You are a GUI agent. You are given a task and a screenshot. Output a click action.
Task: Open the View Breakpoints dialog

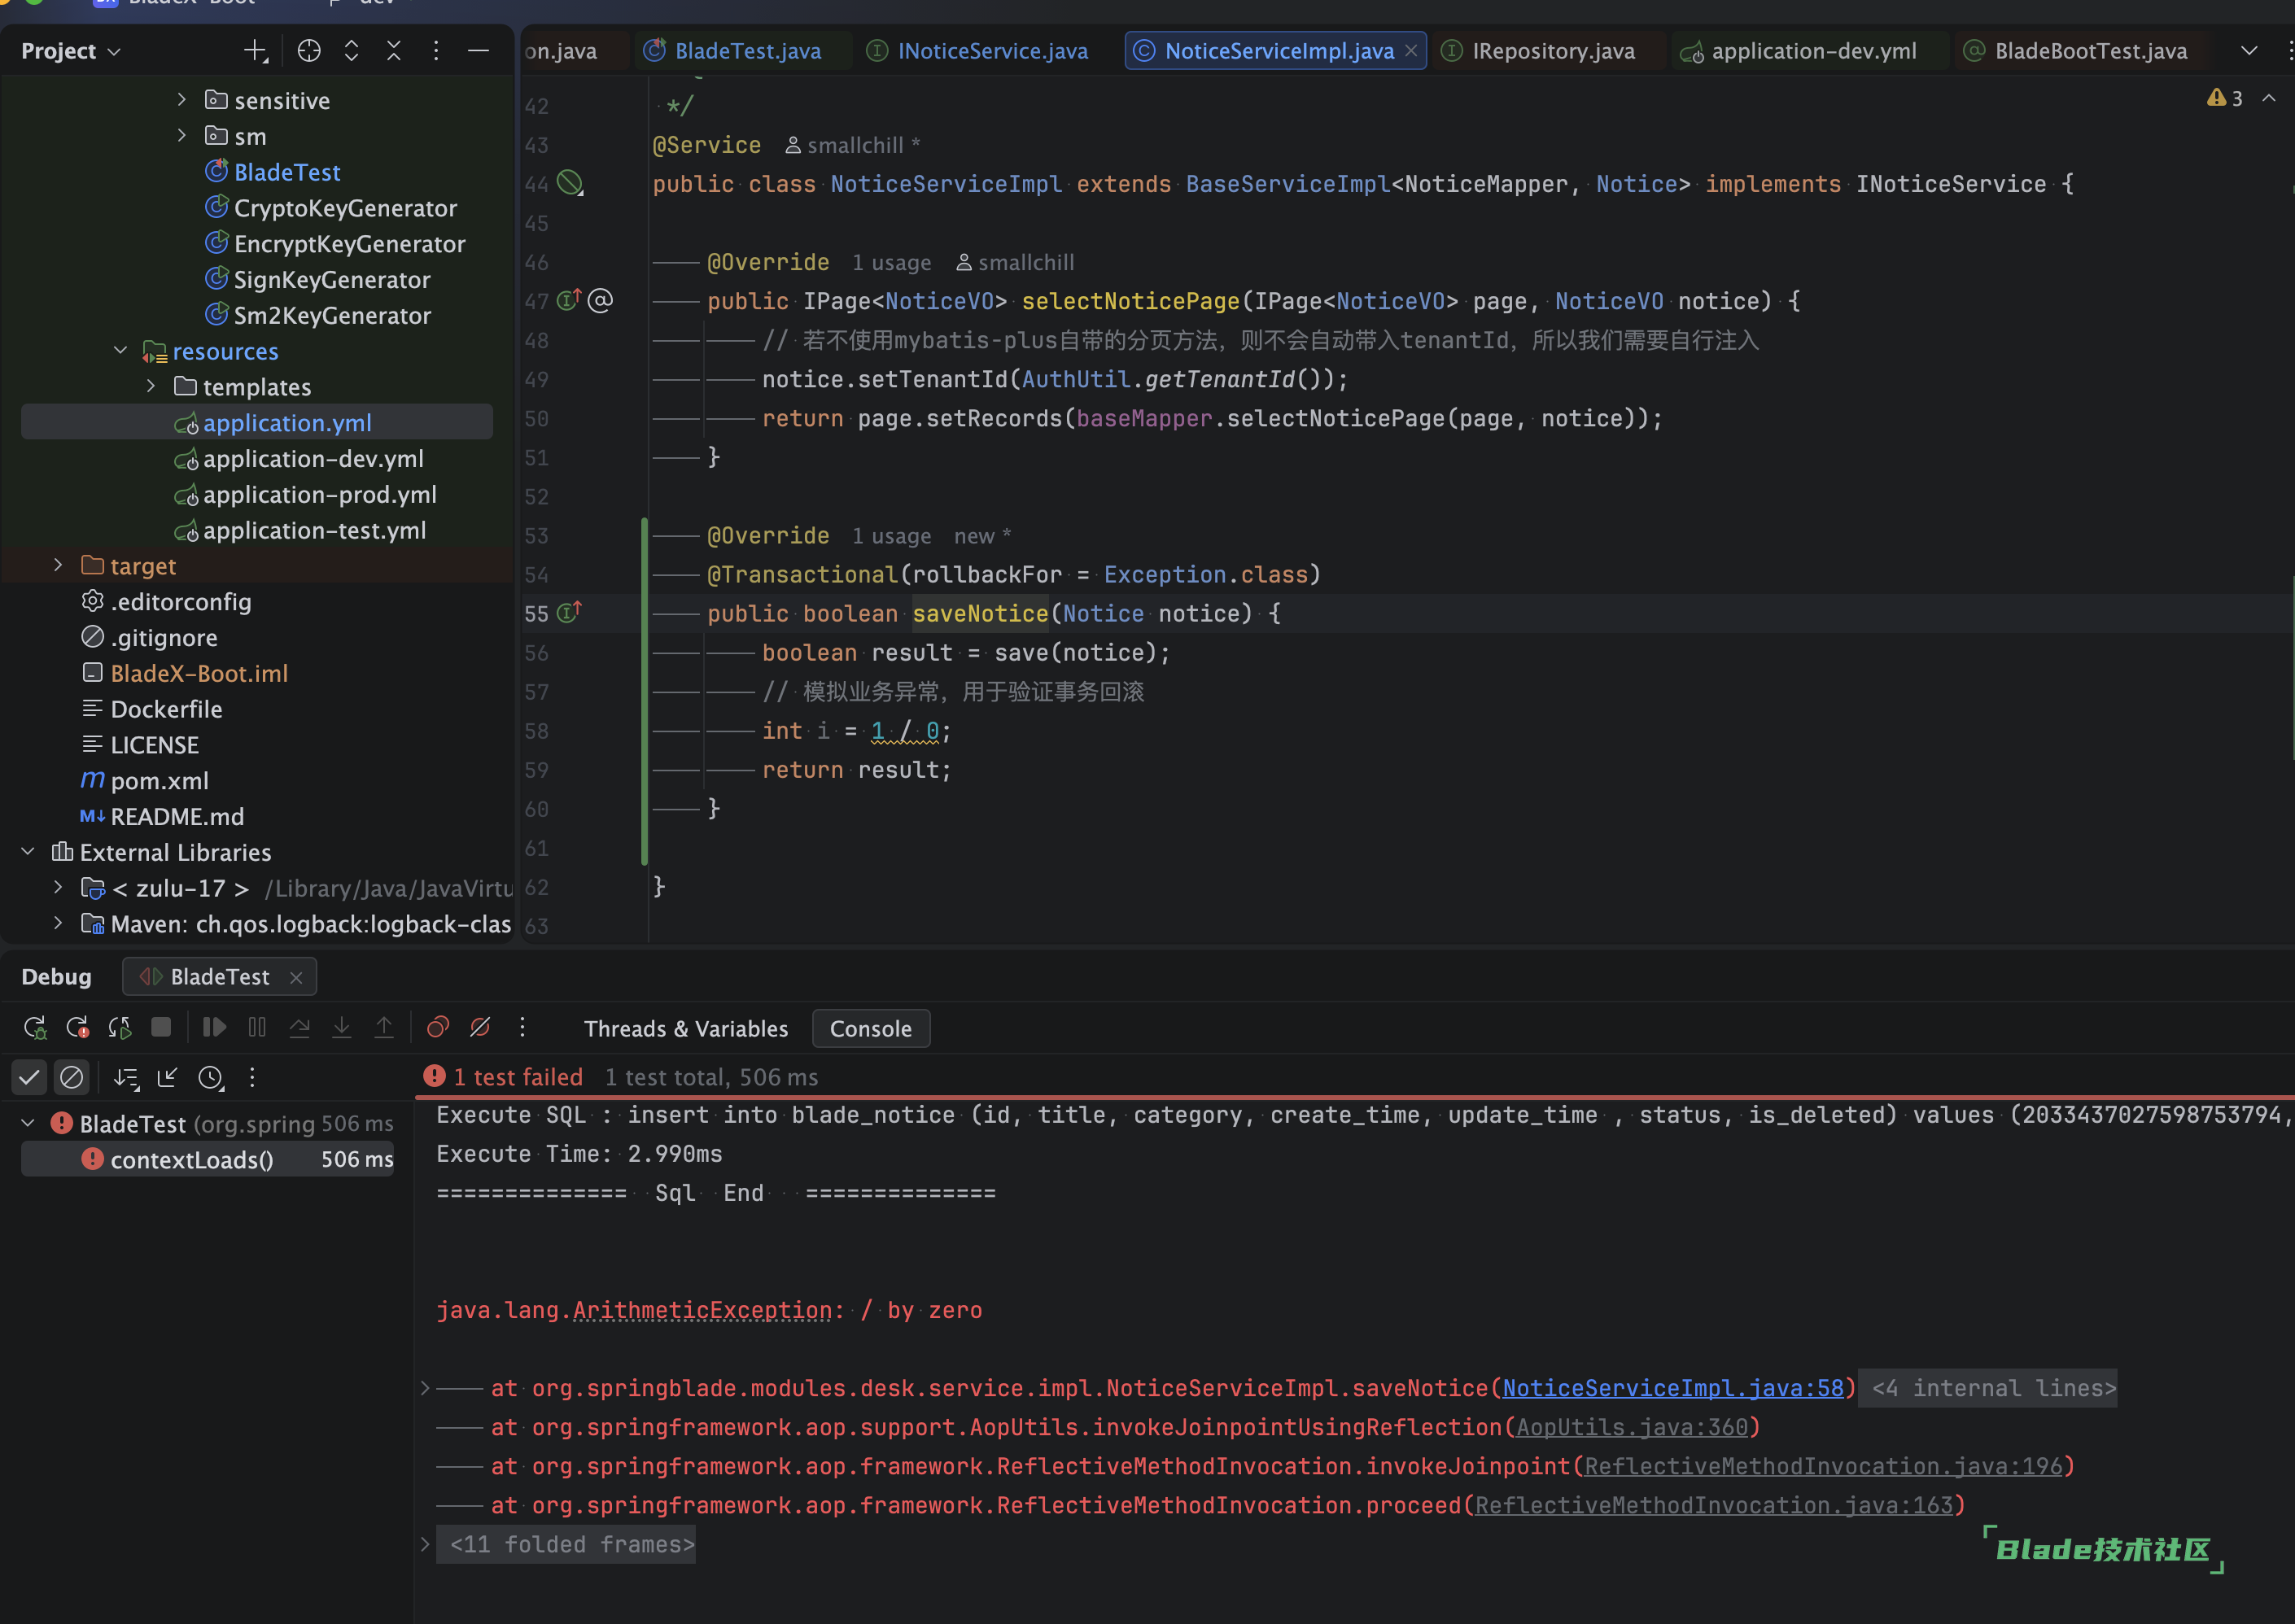[x=438, y=1028]
